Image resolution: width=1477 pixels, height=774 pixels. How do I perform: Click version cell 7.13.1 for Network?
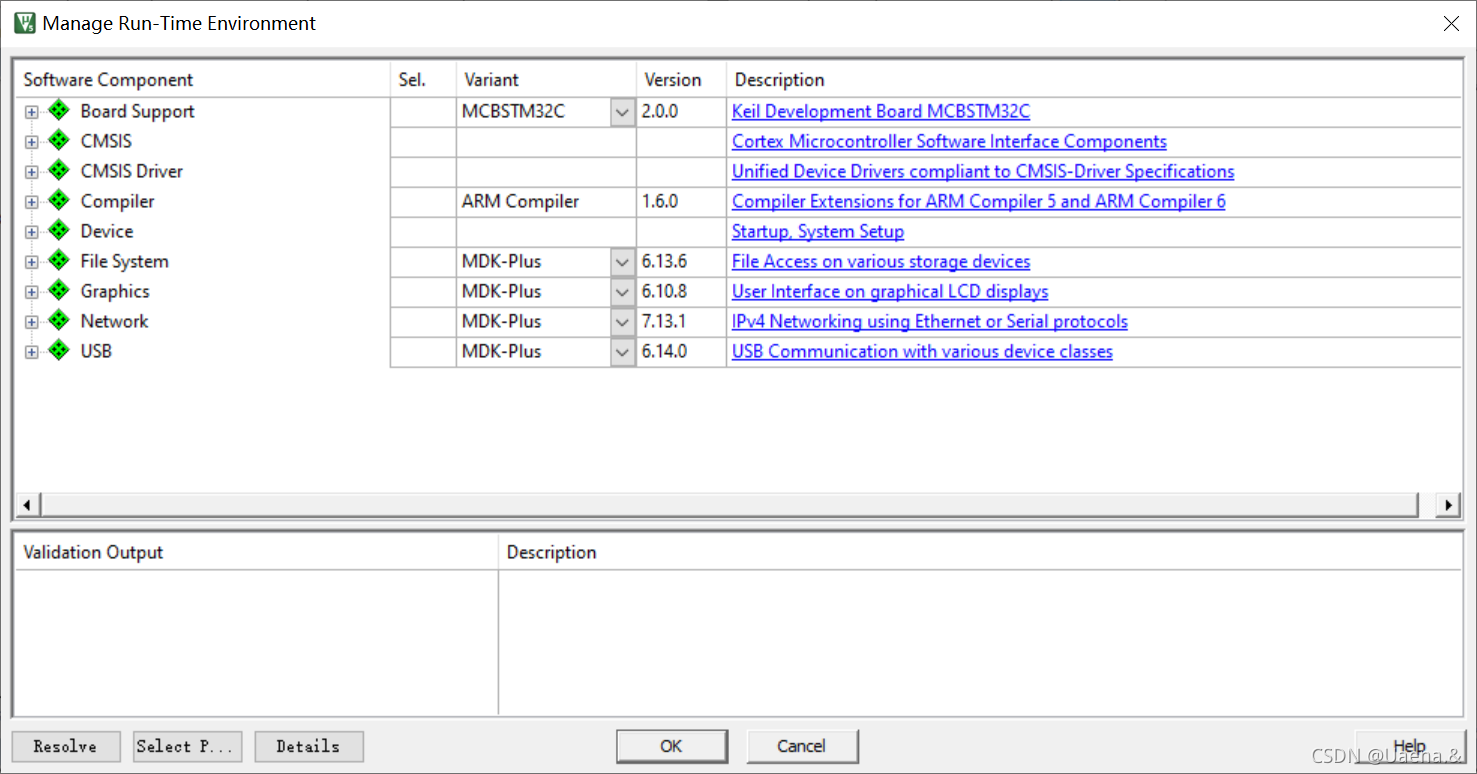(681, 322)
